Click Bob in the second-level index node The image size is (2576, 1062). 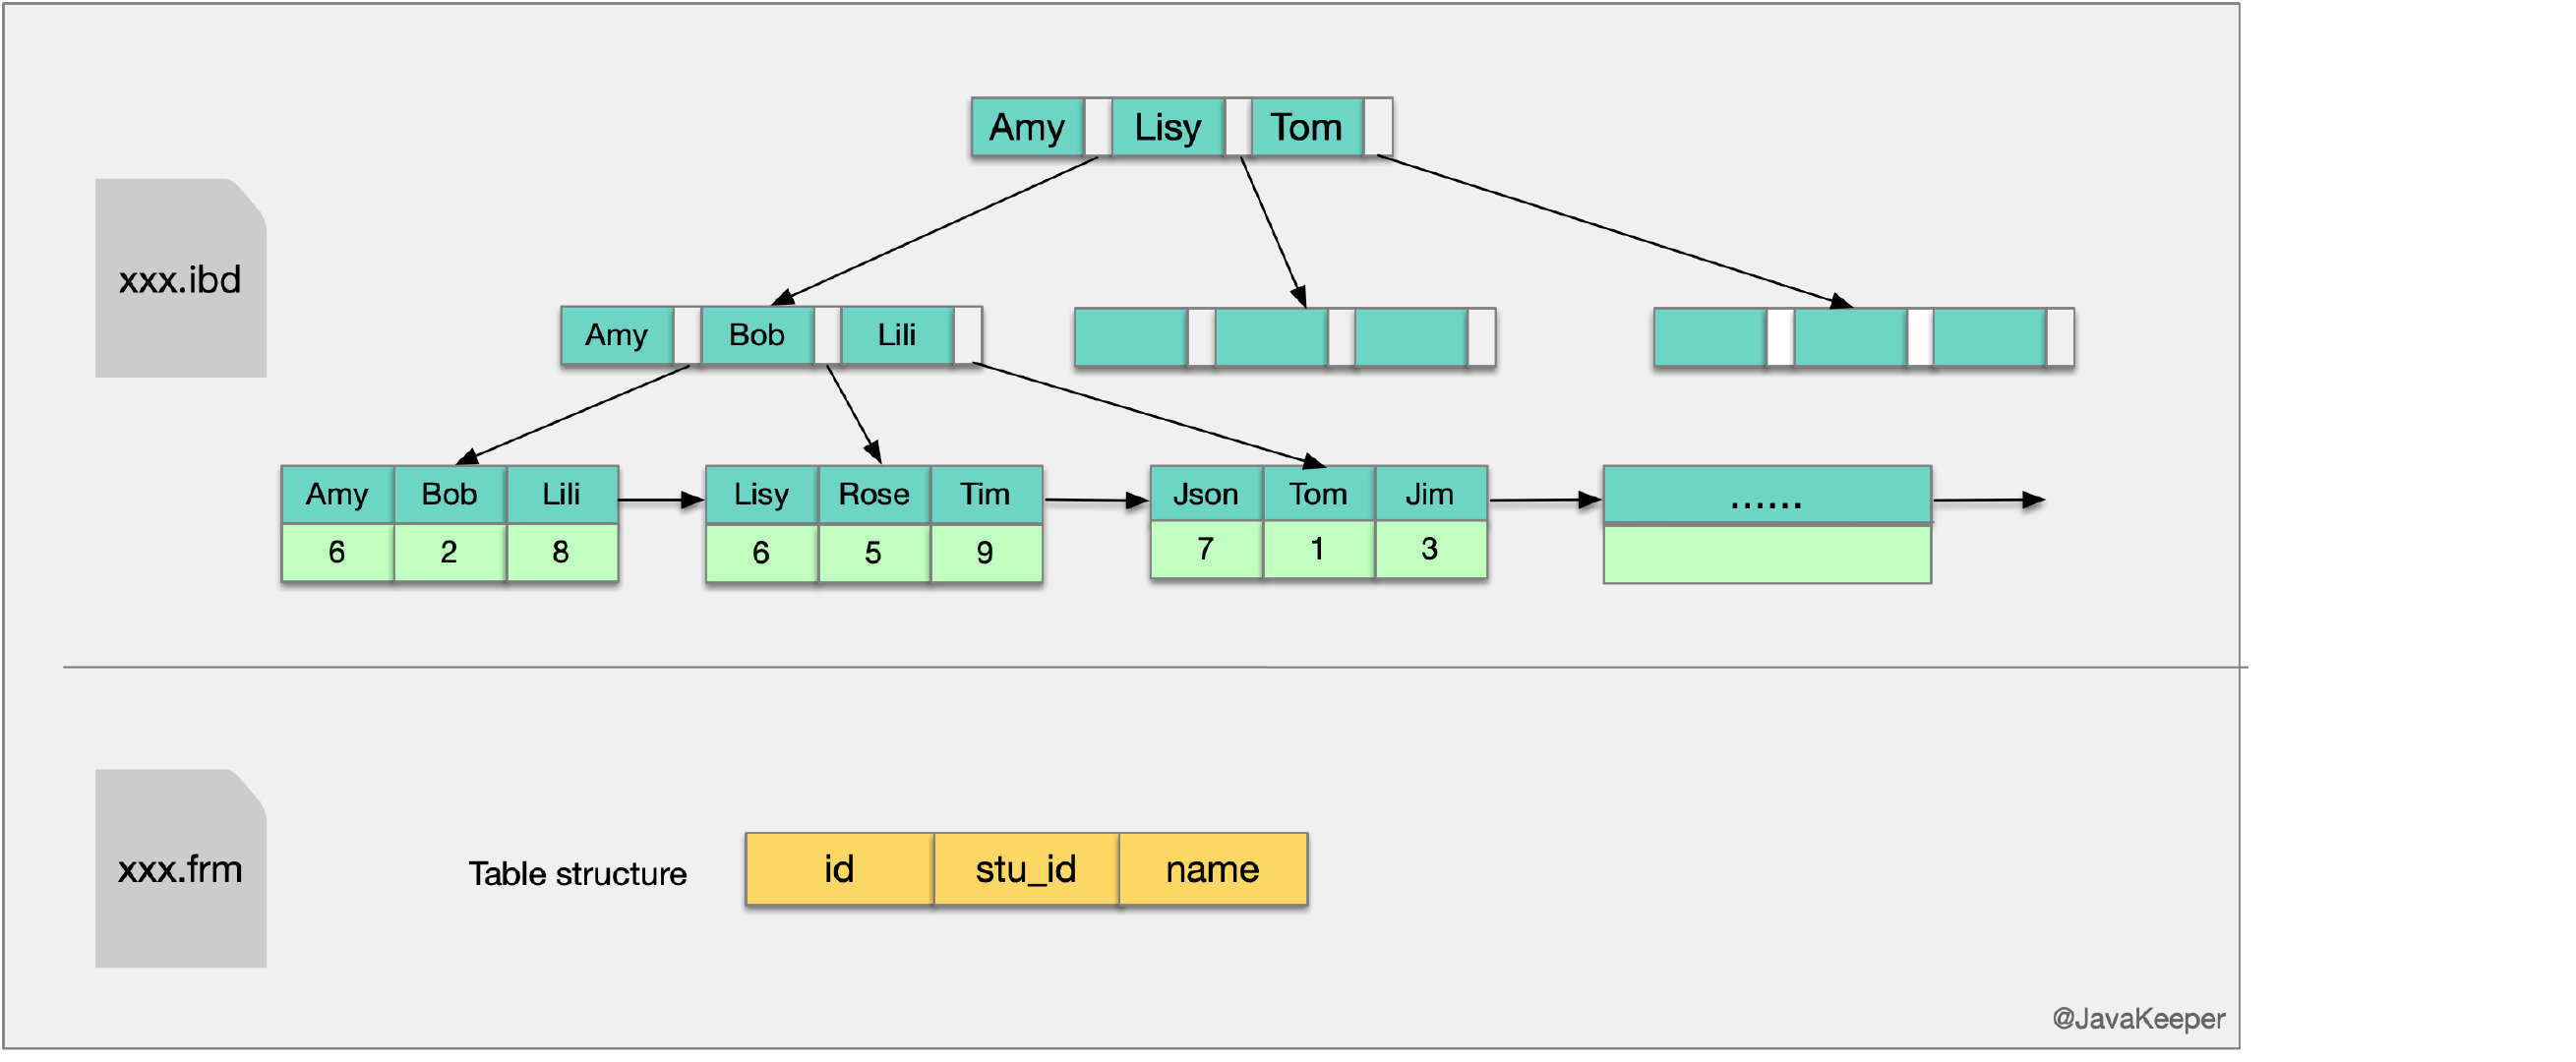pyautogui.click(x=756, y=335)
